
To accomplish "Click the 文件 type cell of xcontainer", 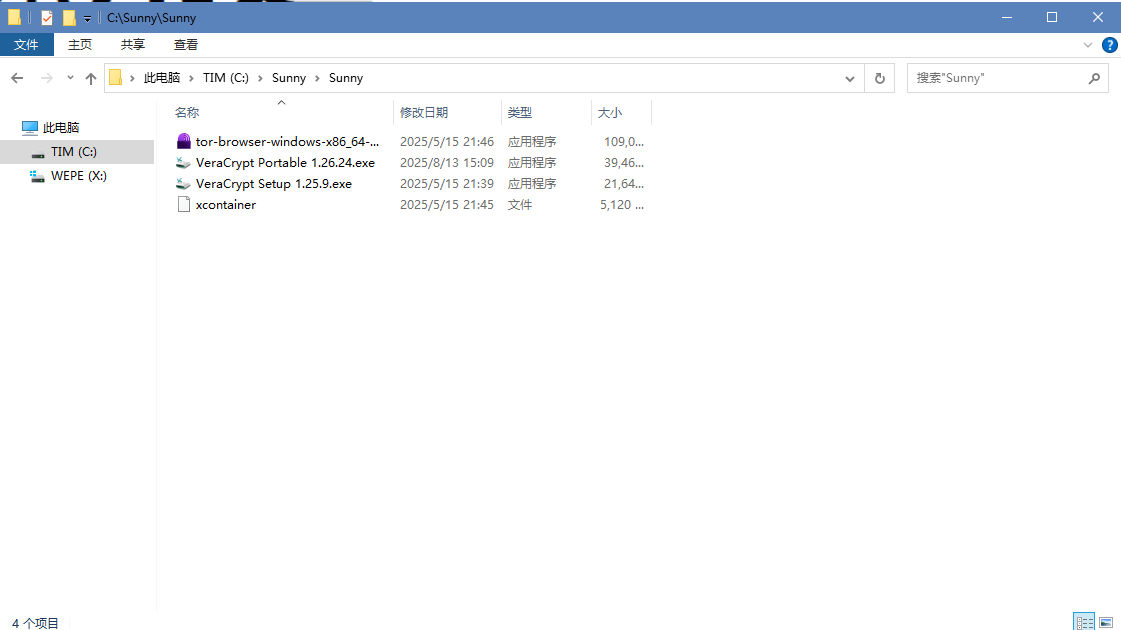I will [x=520, y=205].
